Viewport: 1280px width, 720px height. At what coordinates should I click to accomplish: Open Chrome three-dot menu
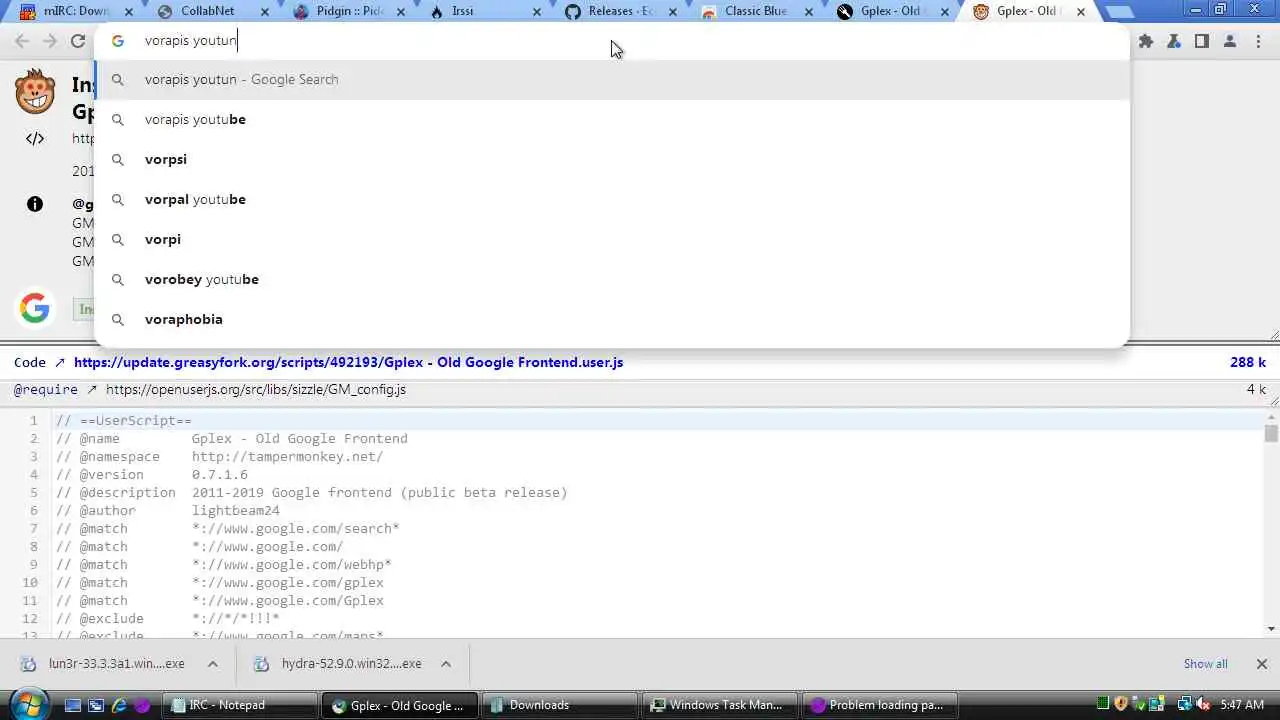[1258, 41]
